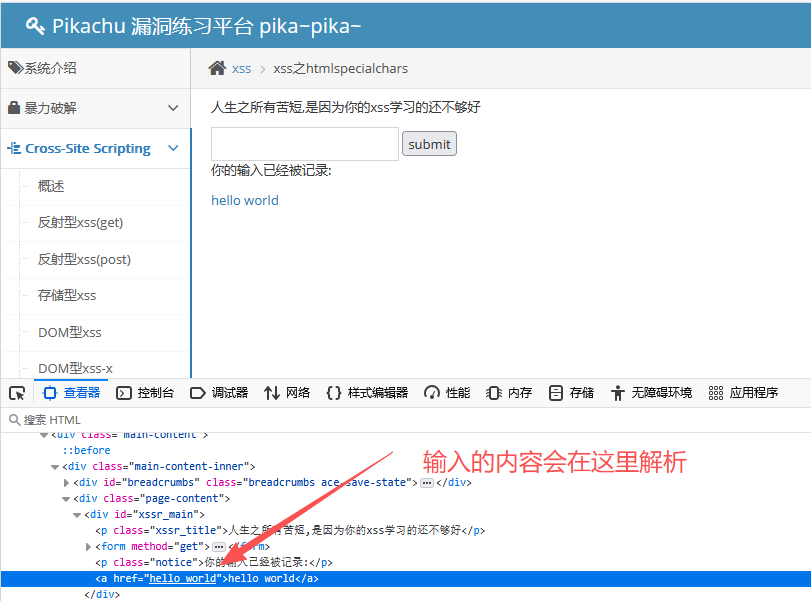The height and width of the screenshot is (601, 811).
Task: Open DOM型xss submenu item
Action: [70, 332]
